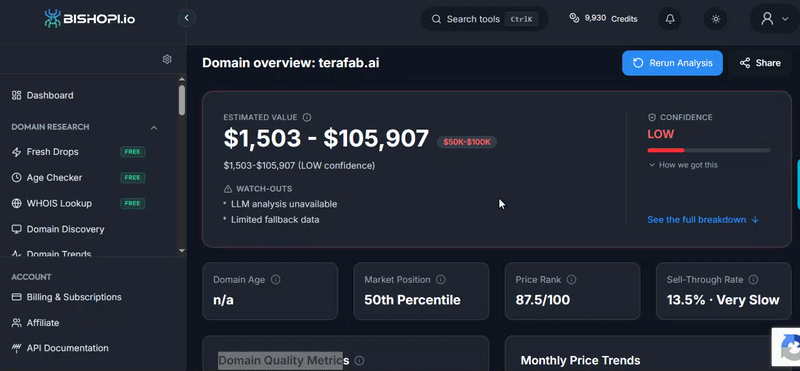
Task: Click the Confidence shield icon
Action: click(652, 117)
